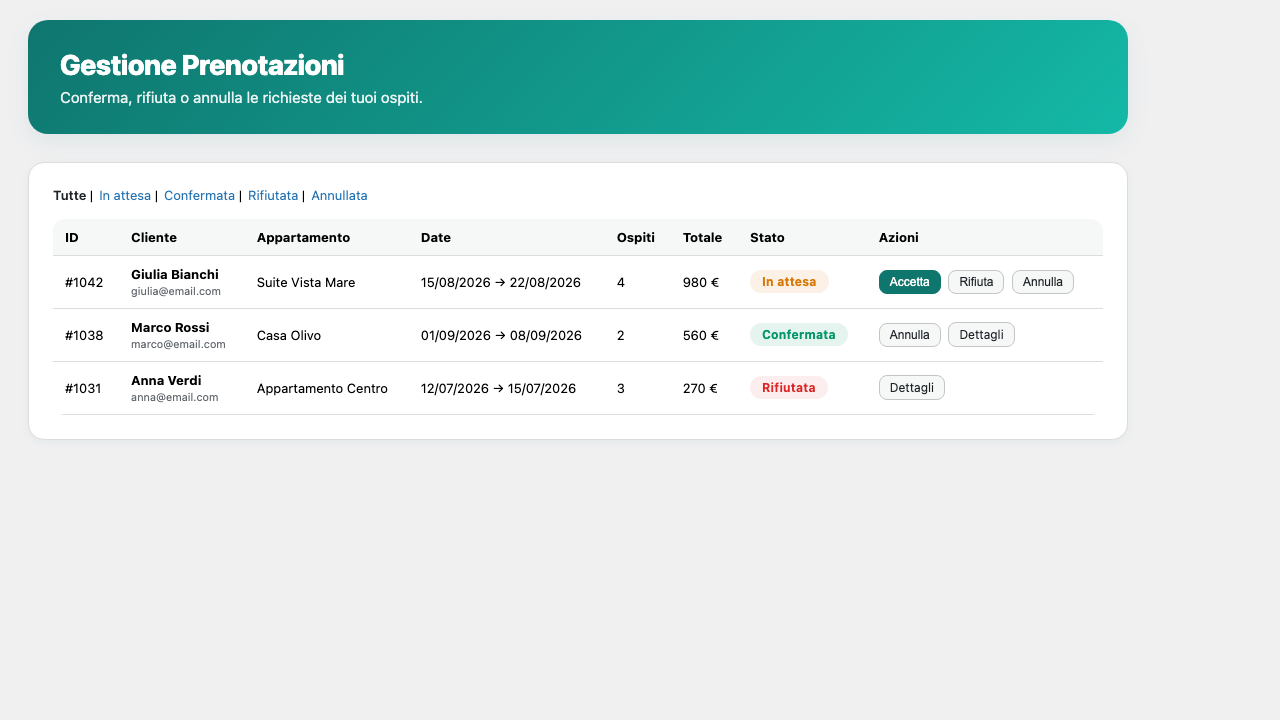Click Annulla in the Giulia Bianchi row

(x=1043, y=282)
